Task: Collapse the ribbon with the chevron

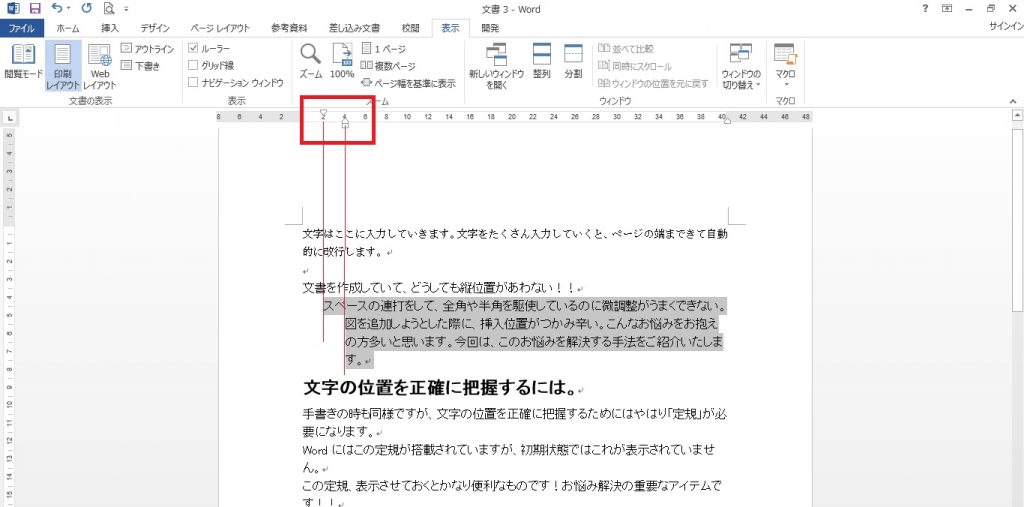Action: point(1013,101)
